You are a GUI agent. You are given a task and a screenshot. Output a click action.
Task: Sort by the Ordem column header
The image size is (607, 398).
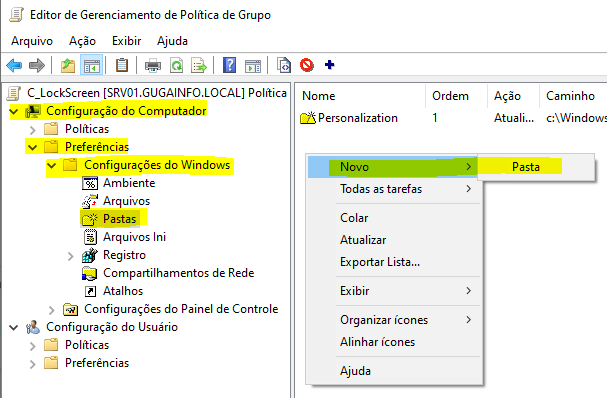pos(456,96)
